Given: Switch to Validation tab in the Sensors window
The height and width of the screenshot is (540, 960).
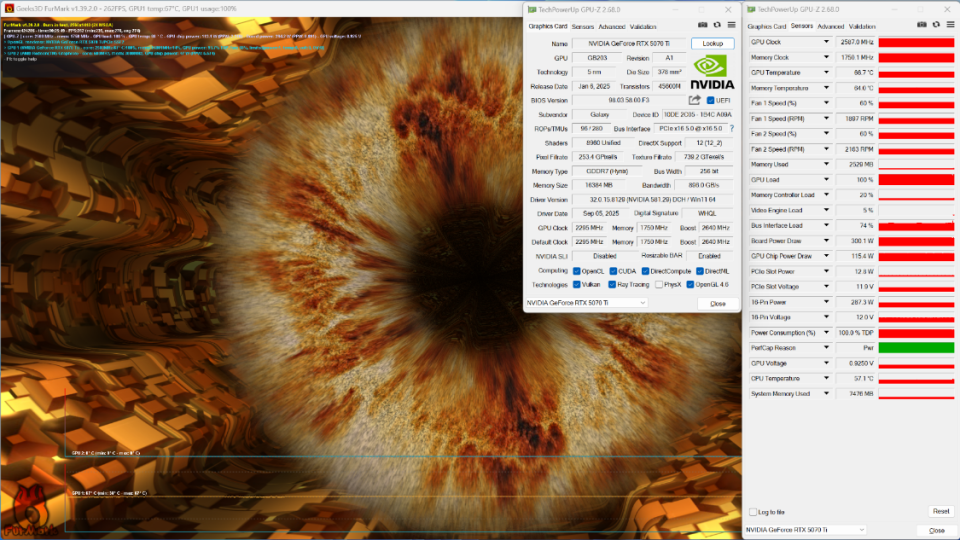Looking at the screenshot, I should (x=862, y=27).
